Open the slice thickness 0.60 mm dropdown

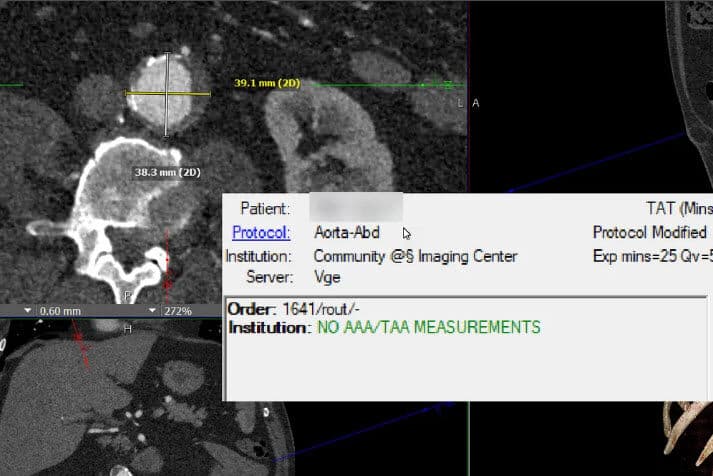pyautogui.click(x=28, y=311)
